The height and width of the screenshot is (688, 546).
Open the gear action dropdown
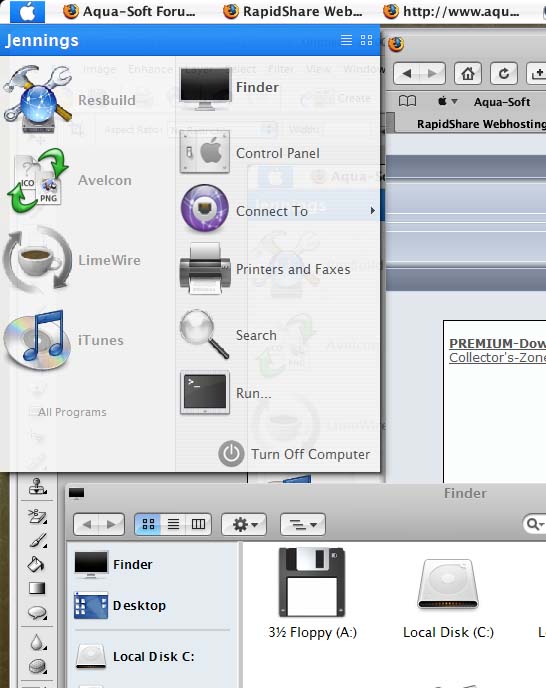point(244,524)
